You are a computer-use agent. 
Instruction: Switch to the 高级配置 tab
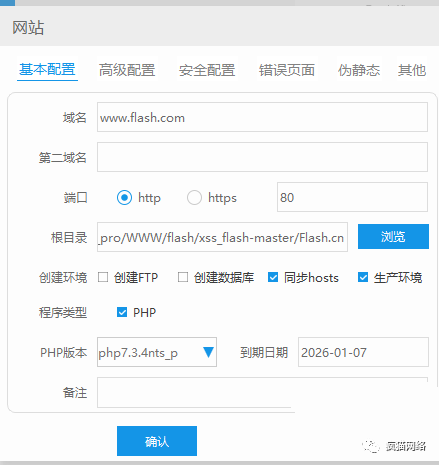[127, 70]
